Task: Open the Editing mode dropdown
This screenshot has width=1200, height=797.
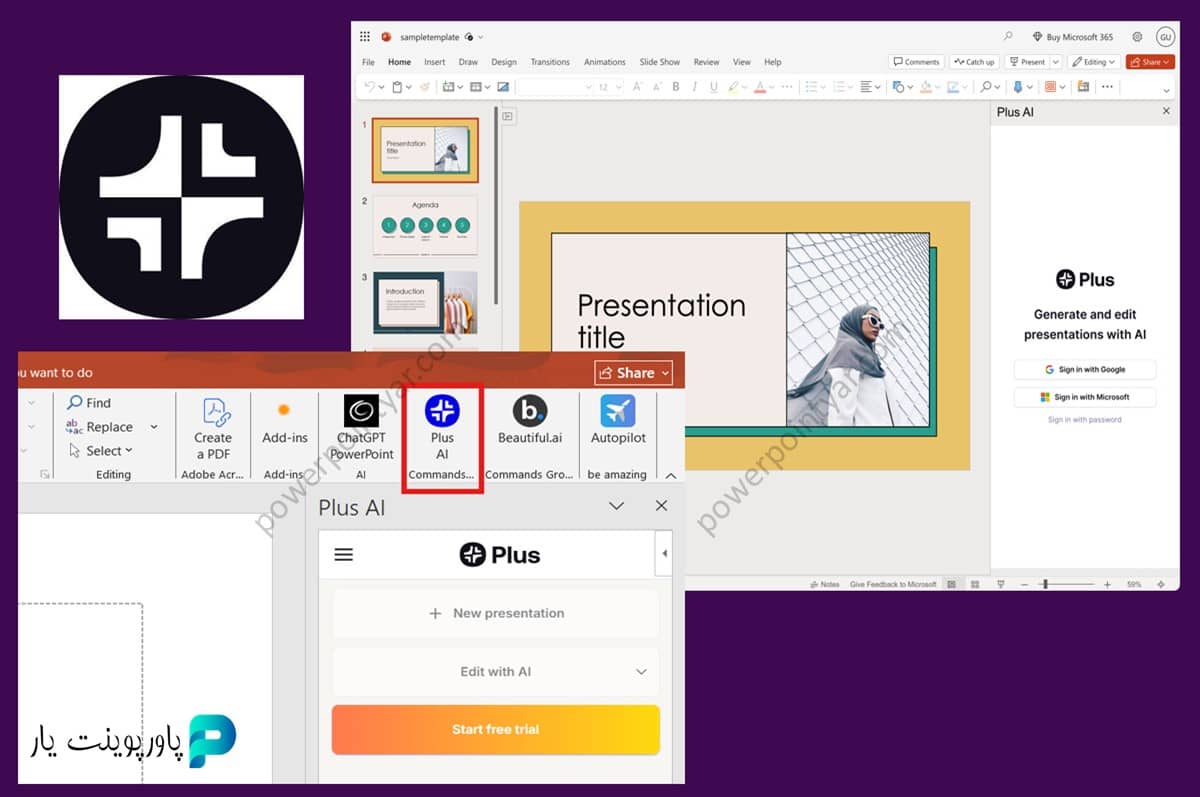Action: point(1092,61)
